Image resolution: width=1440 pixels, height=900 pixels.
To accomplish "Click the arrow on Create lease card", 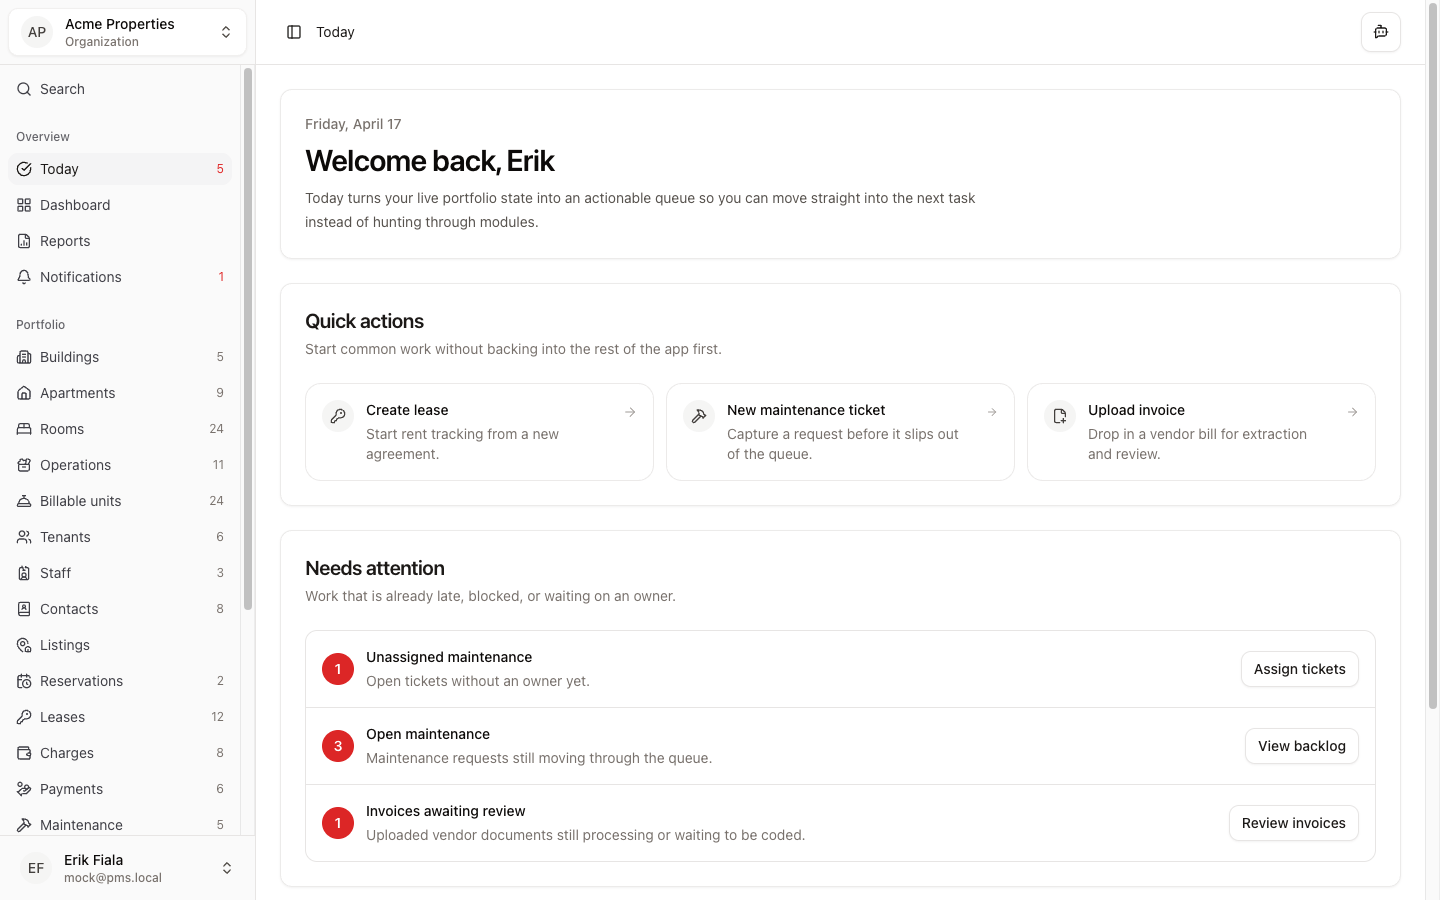I will (630, 412).
